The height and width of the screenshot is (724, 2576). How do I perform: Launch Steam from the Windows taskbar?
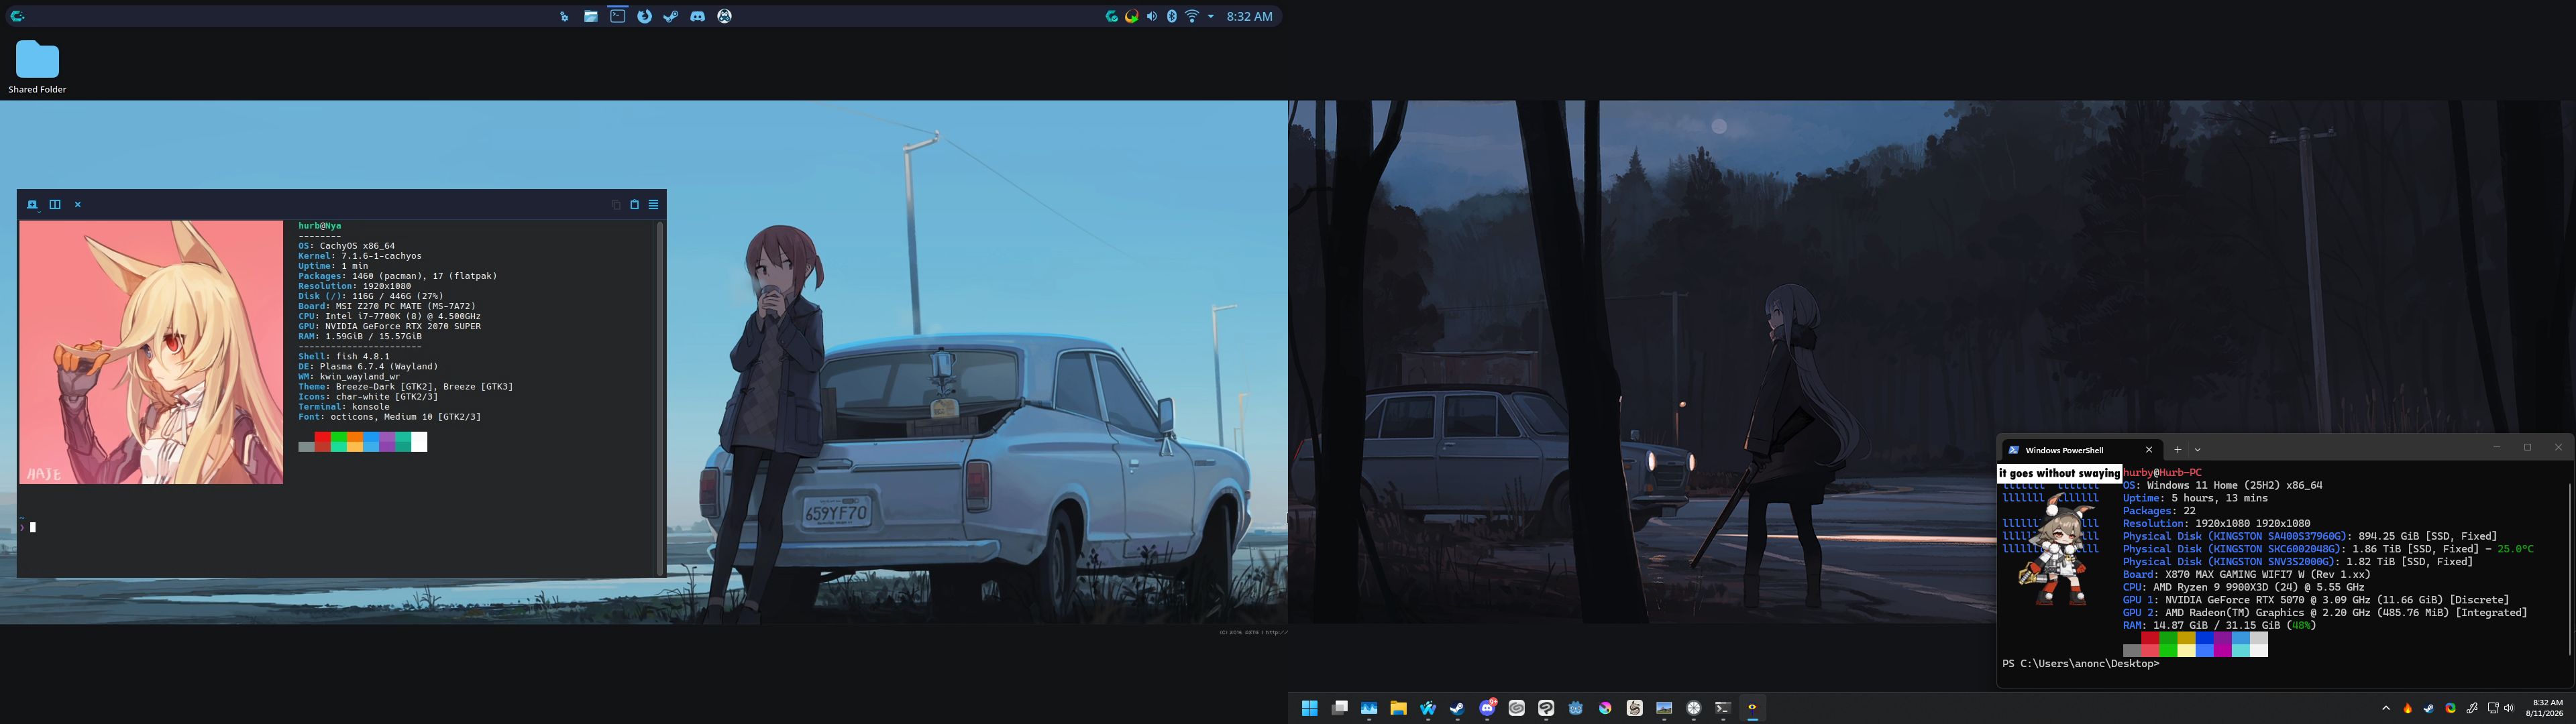(1457, 708)
